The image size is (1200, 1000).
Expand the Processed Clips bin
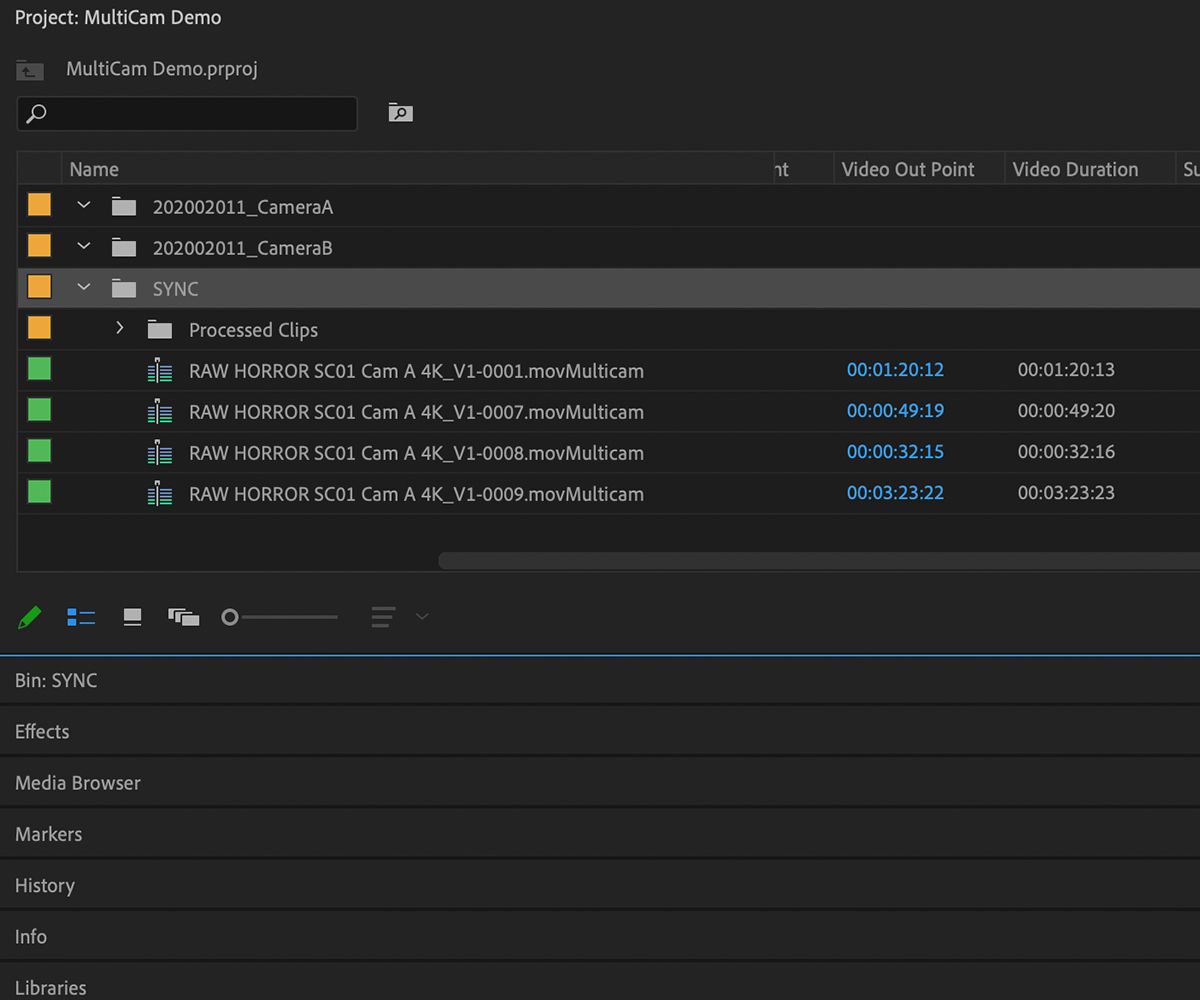click(x=119, y=328)
